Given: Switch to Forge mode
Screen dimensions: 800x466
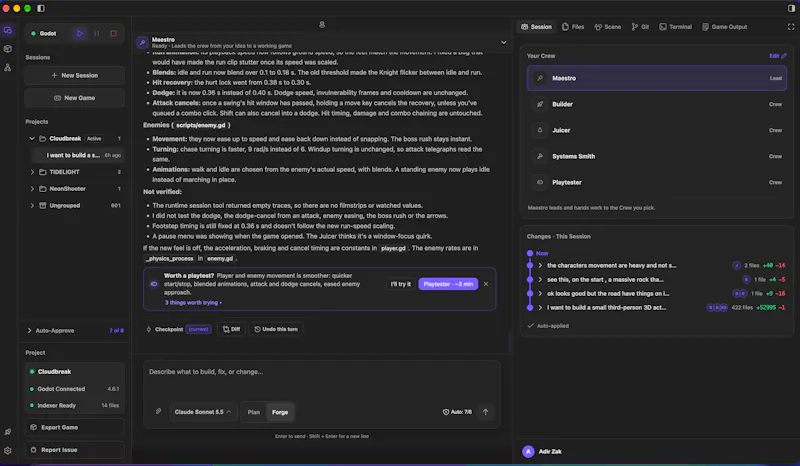Looking at the screenshot, I should coord(280,412).
